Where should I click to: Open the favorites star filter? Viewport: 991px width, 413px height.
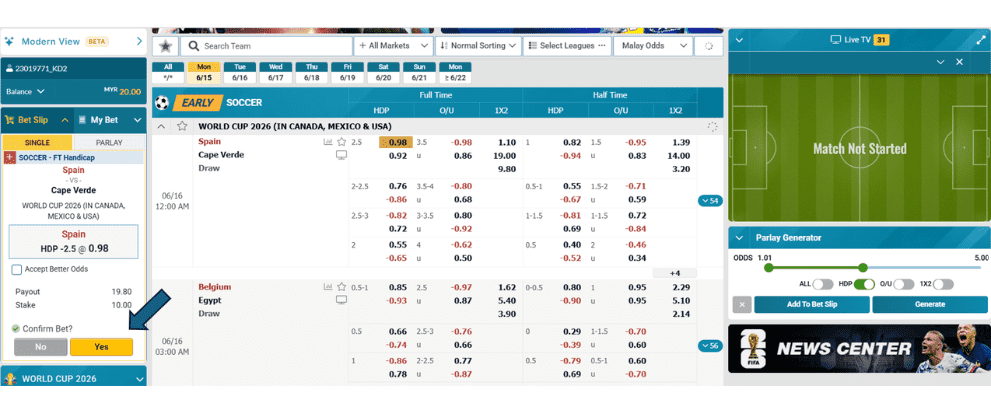point(165,46)
